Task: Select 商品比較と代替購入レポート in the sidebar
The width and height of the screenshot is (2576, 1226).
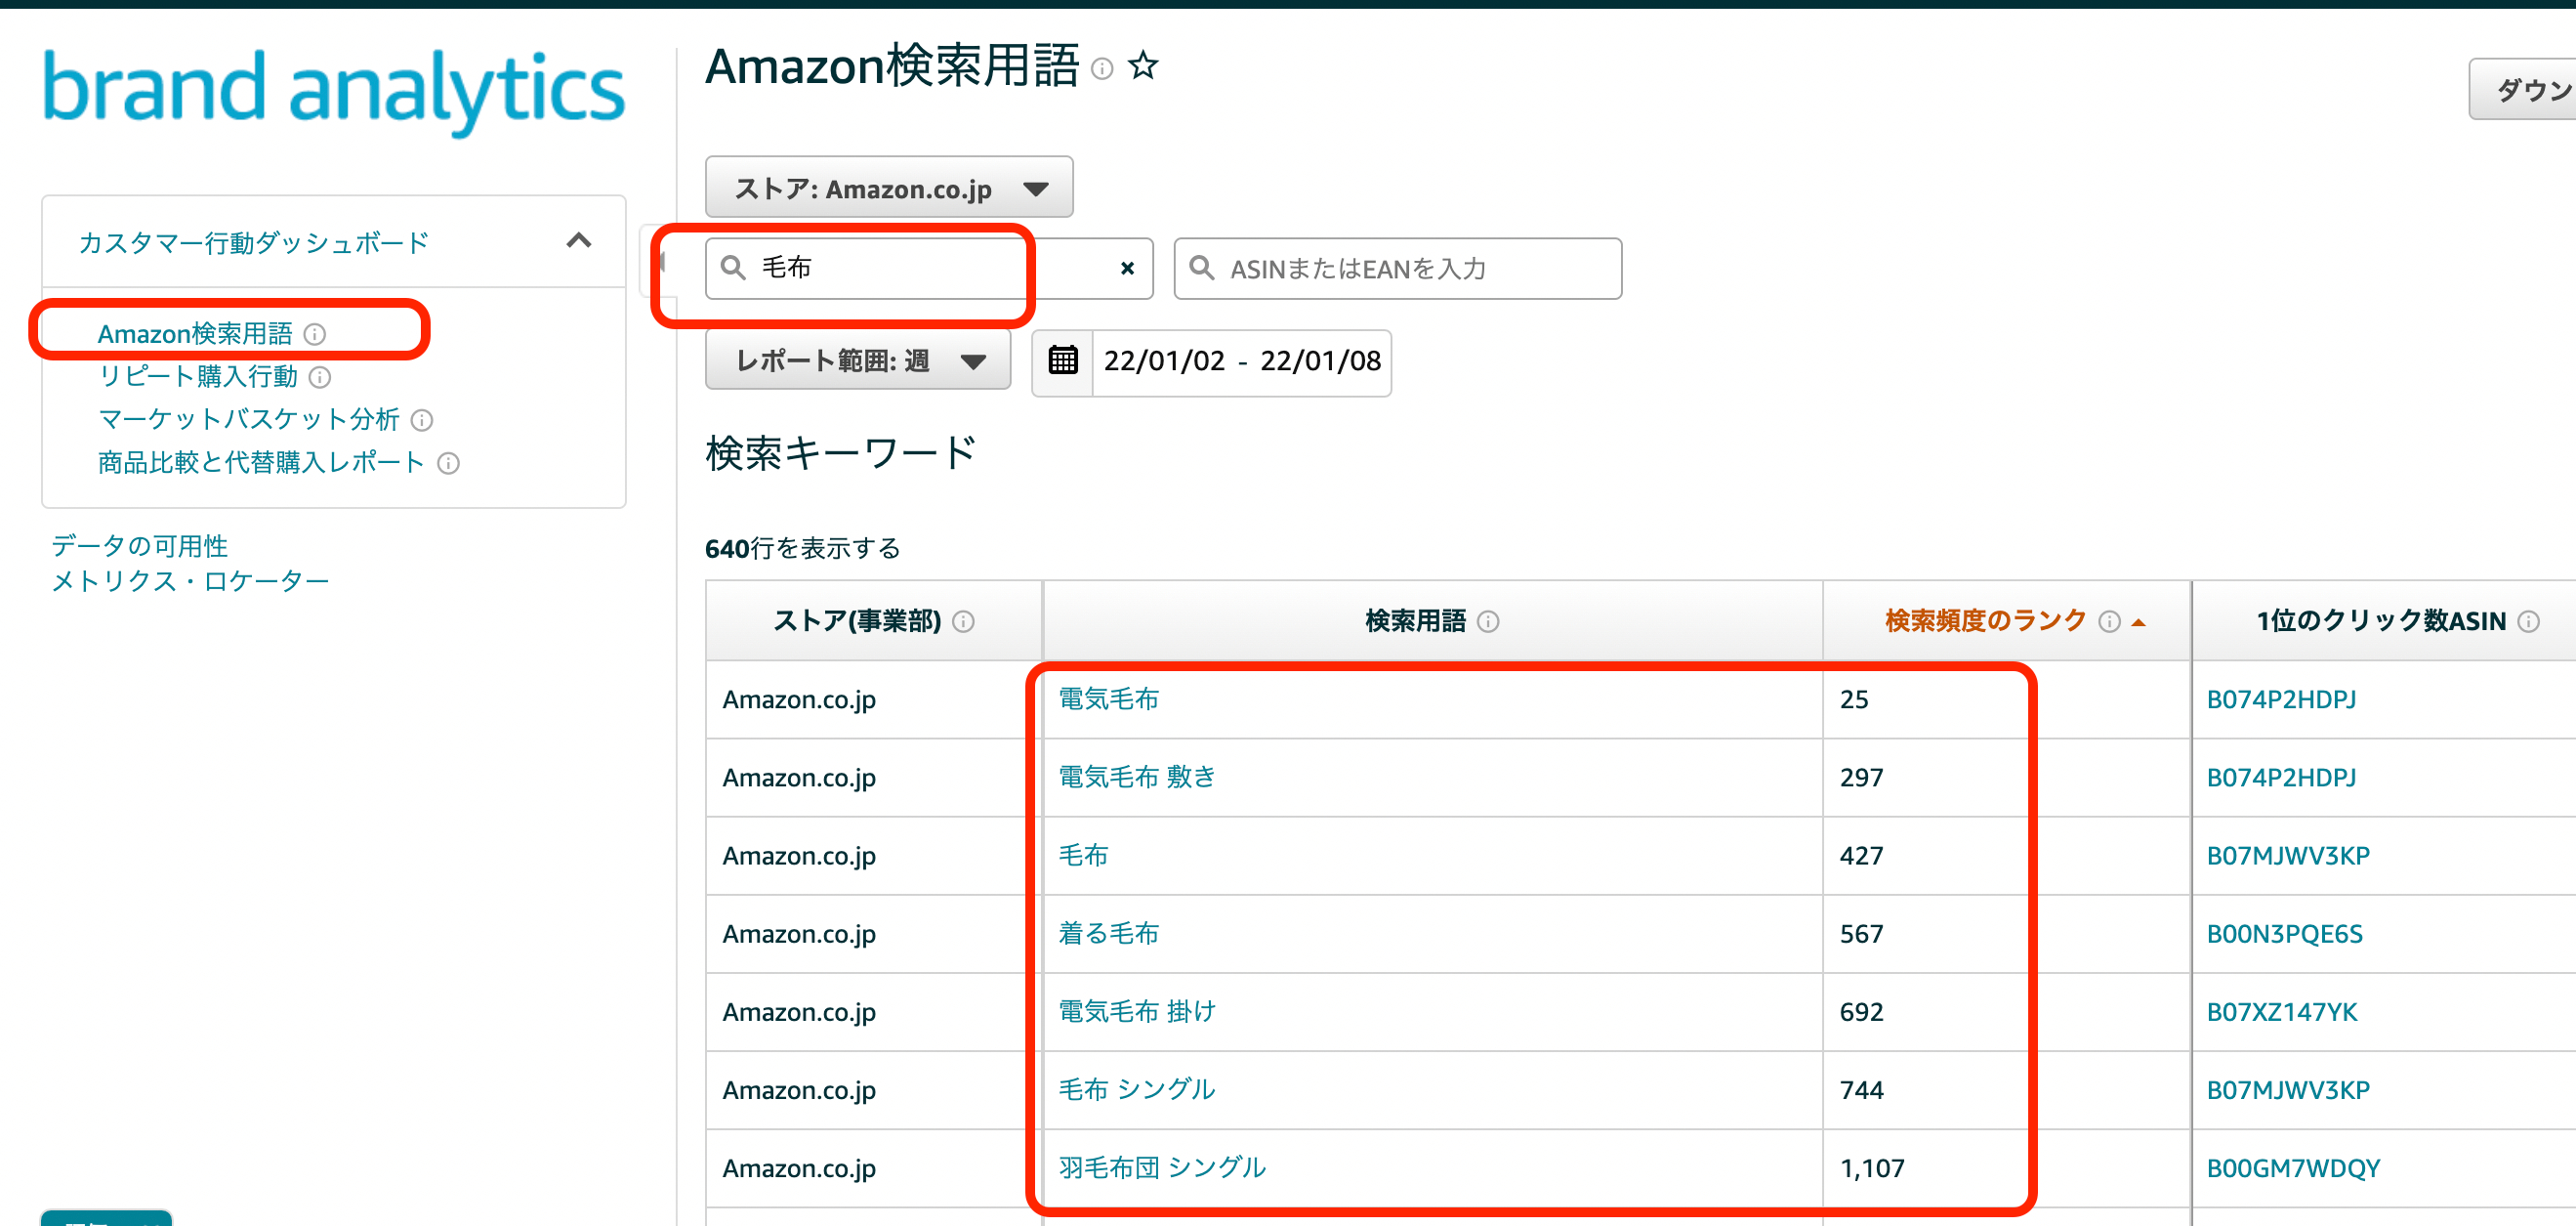Action: (x=258, y=462)
